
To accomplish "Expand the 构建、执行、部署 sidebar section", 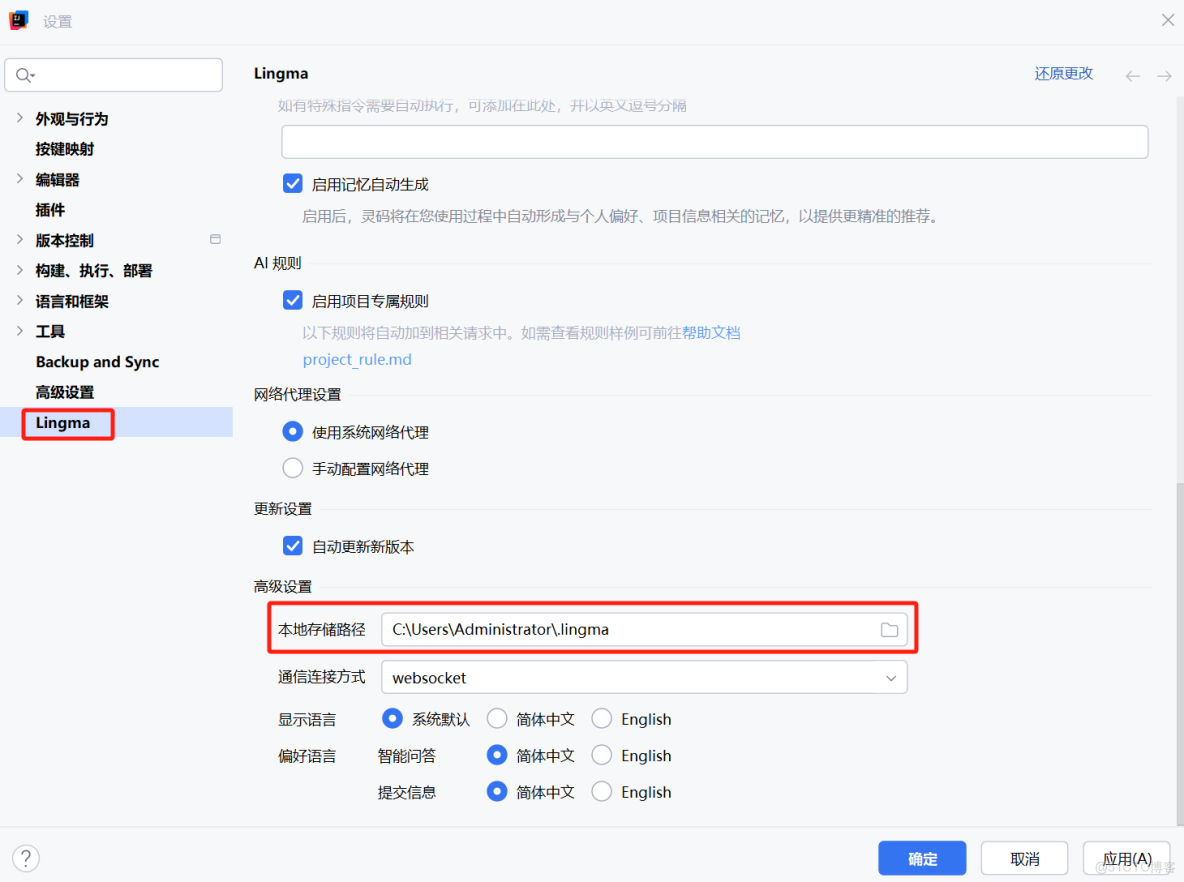I will click(19, 270).
